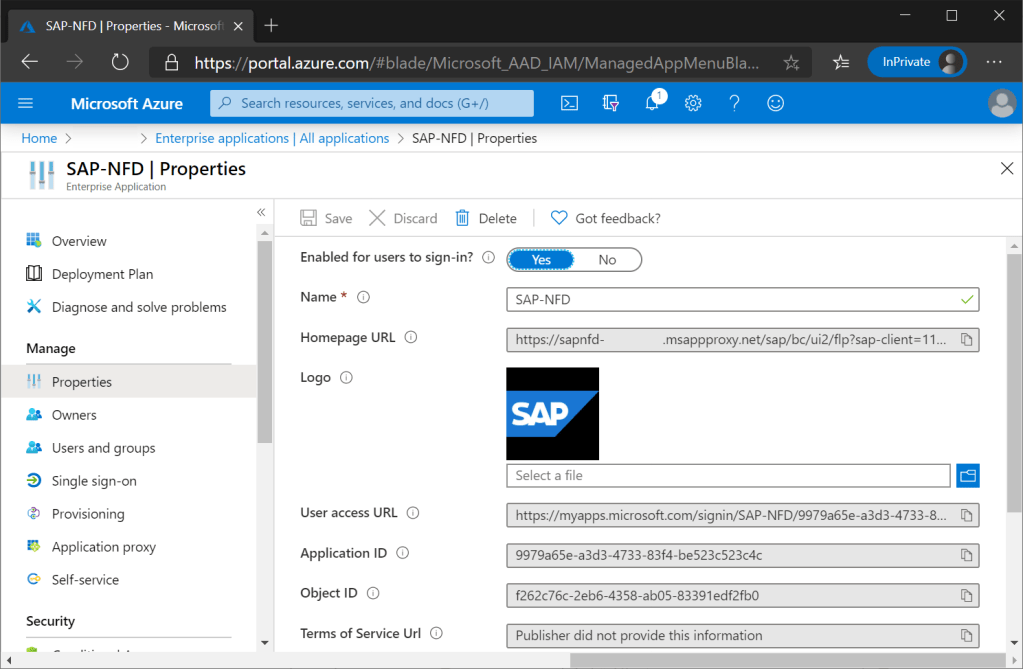Open portal settings gear icon
This screenshot has width=1023, height=669.
[693, 103]
